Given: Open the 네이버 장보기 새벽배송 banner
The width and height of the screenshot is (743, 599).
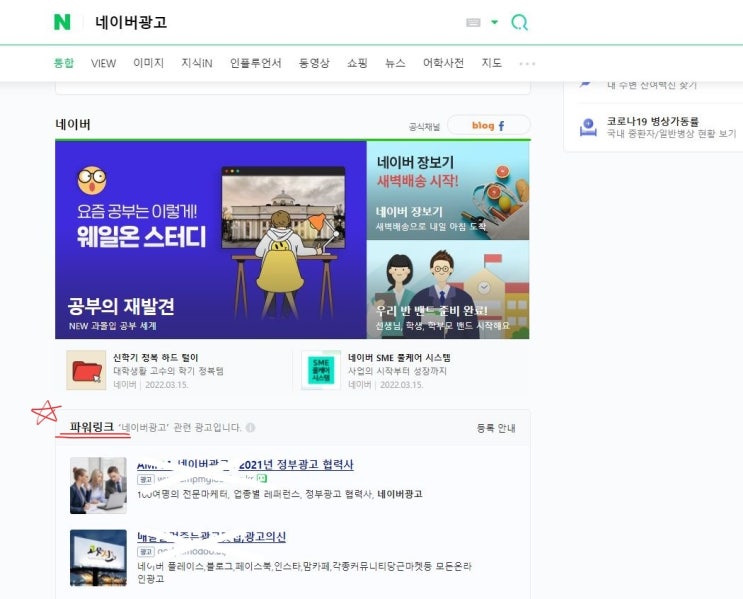Looking at the screenshot, I should pyautogui.click(x=448, y=191).
